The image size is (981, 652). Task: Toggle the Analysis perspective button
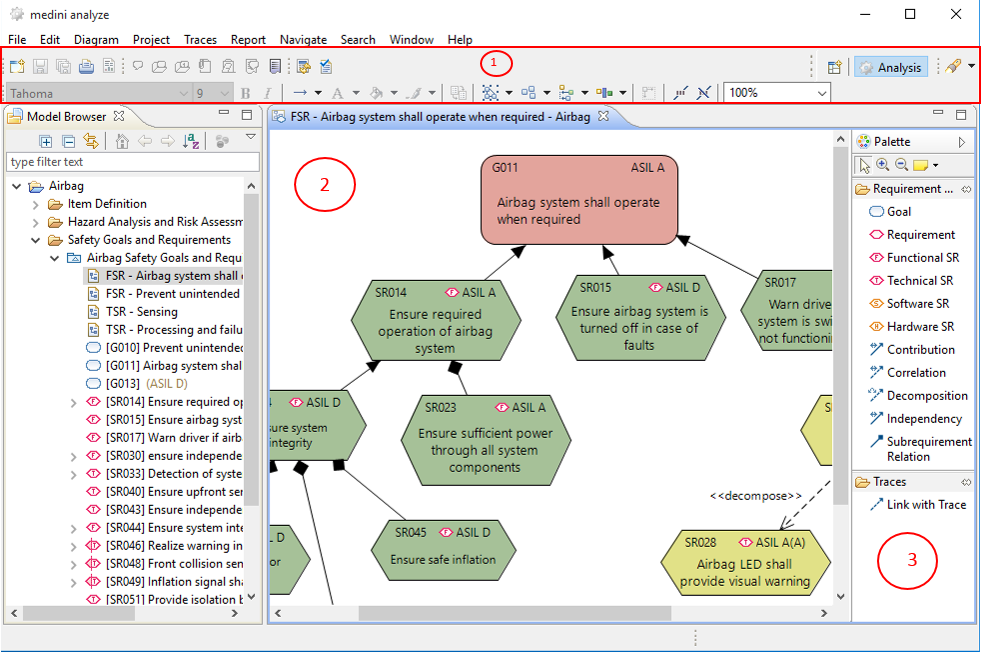890,67
